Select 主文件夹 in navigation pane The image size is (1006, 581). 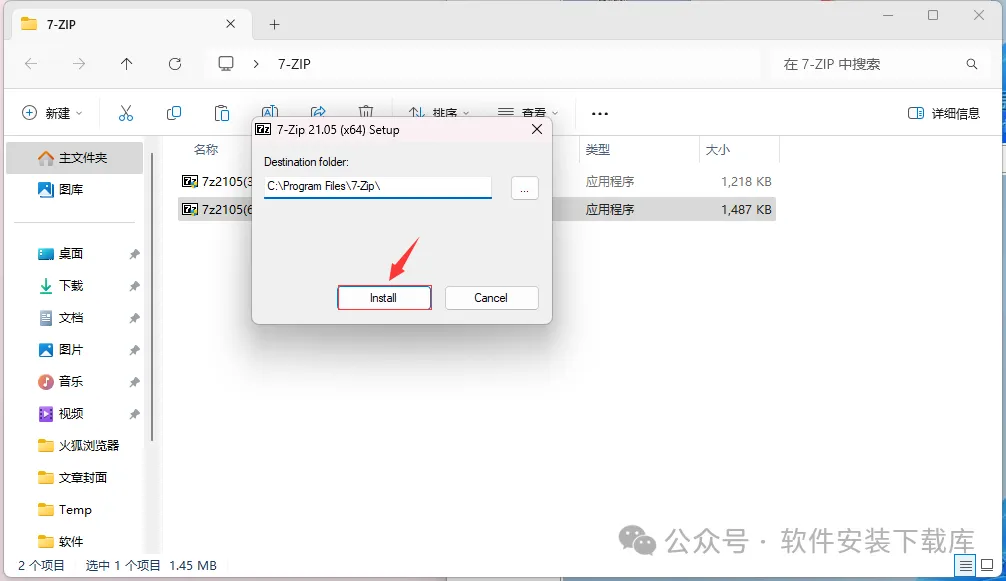pos(74,158)
